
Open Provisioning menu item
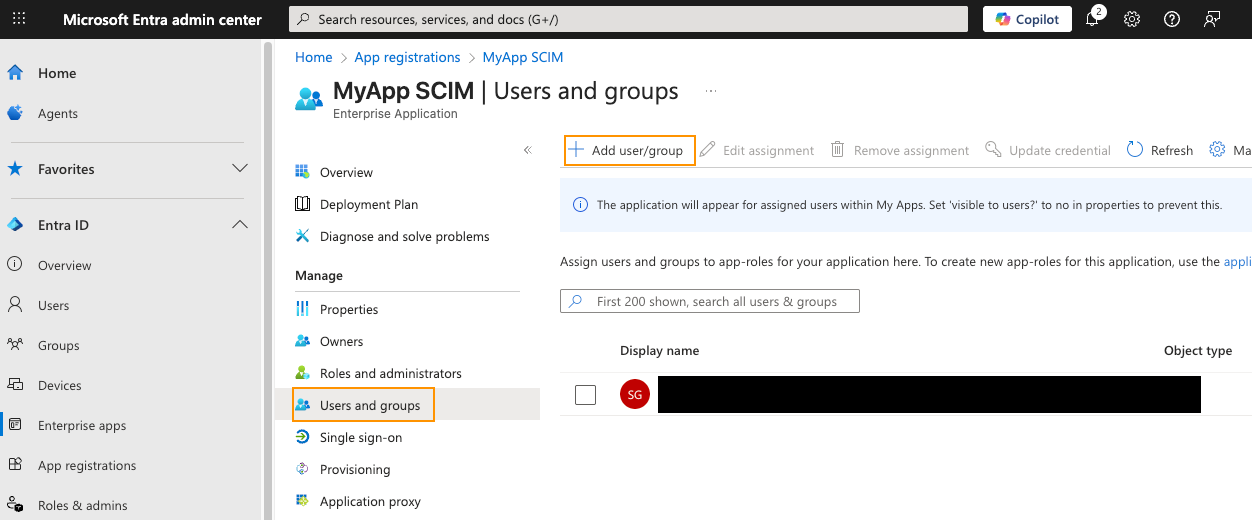pos(355,469)
